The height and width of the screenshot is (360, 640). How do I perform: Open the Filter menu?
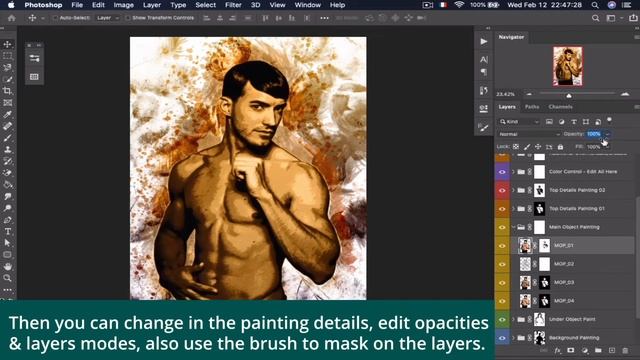coord(233,5)
